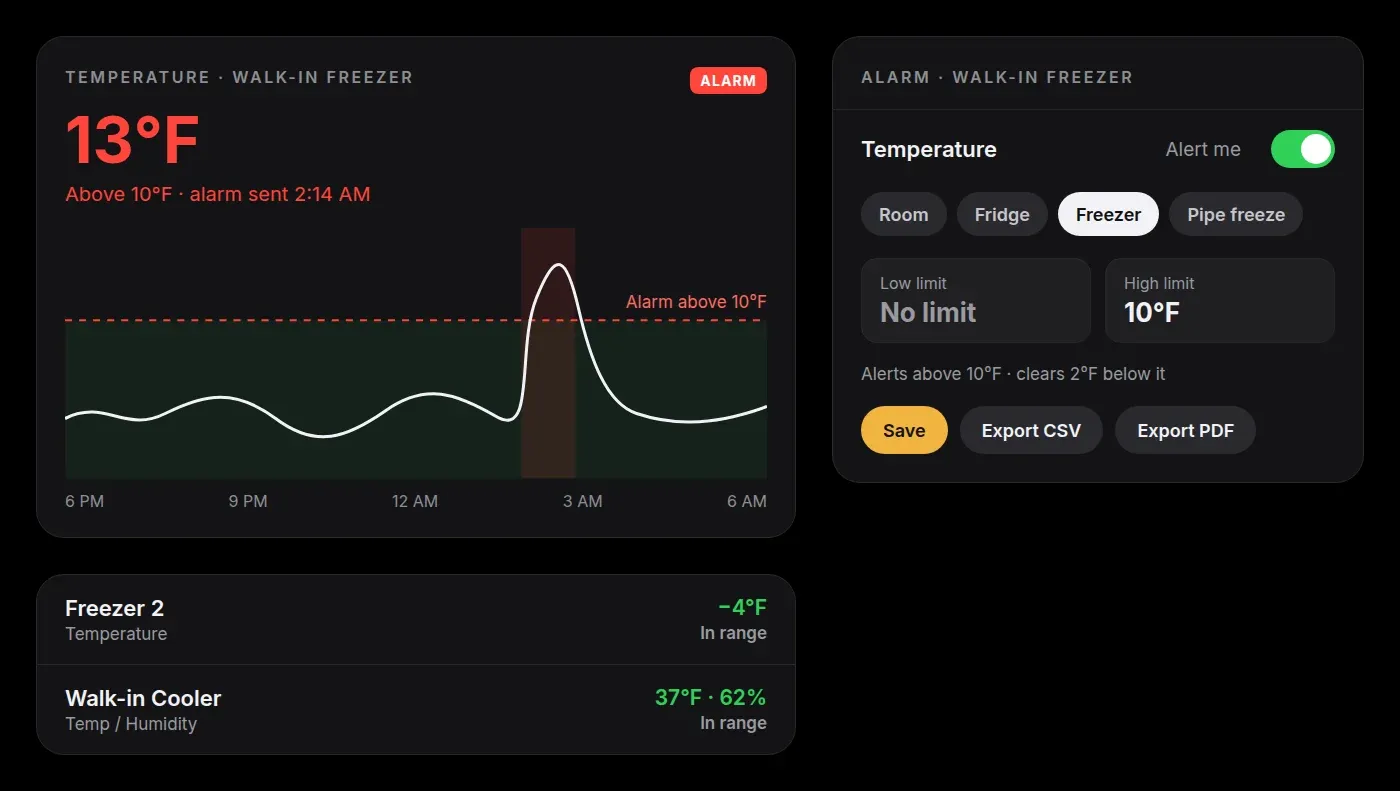Edit the Low limit field
This screenshot has width=1400, height=791.
click(x=976, y=300)
